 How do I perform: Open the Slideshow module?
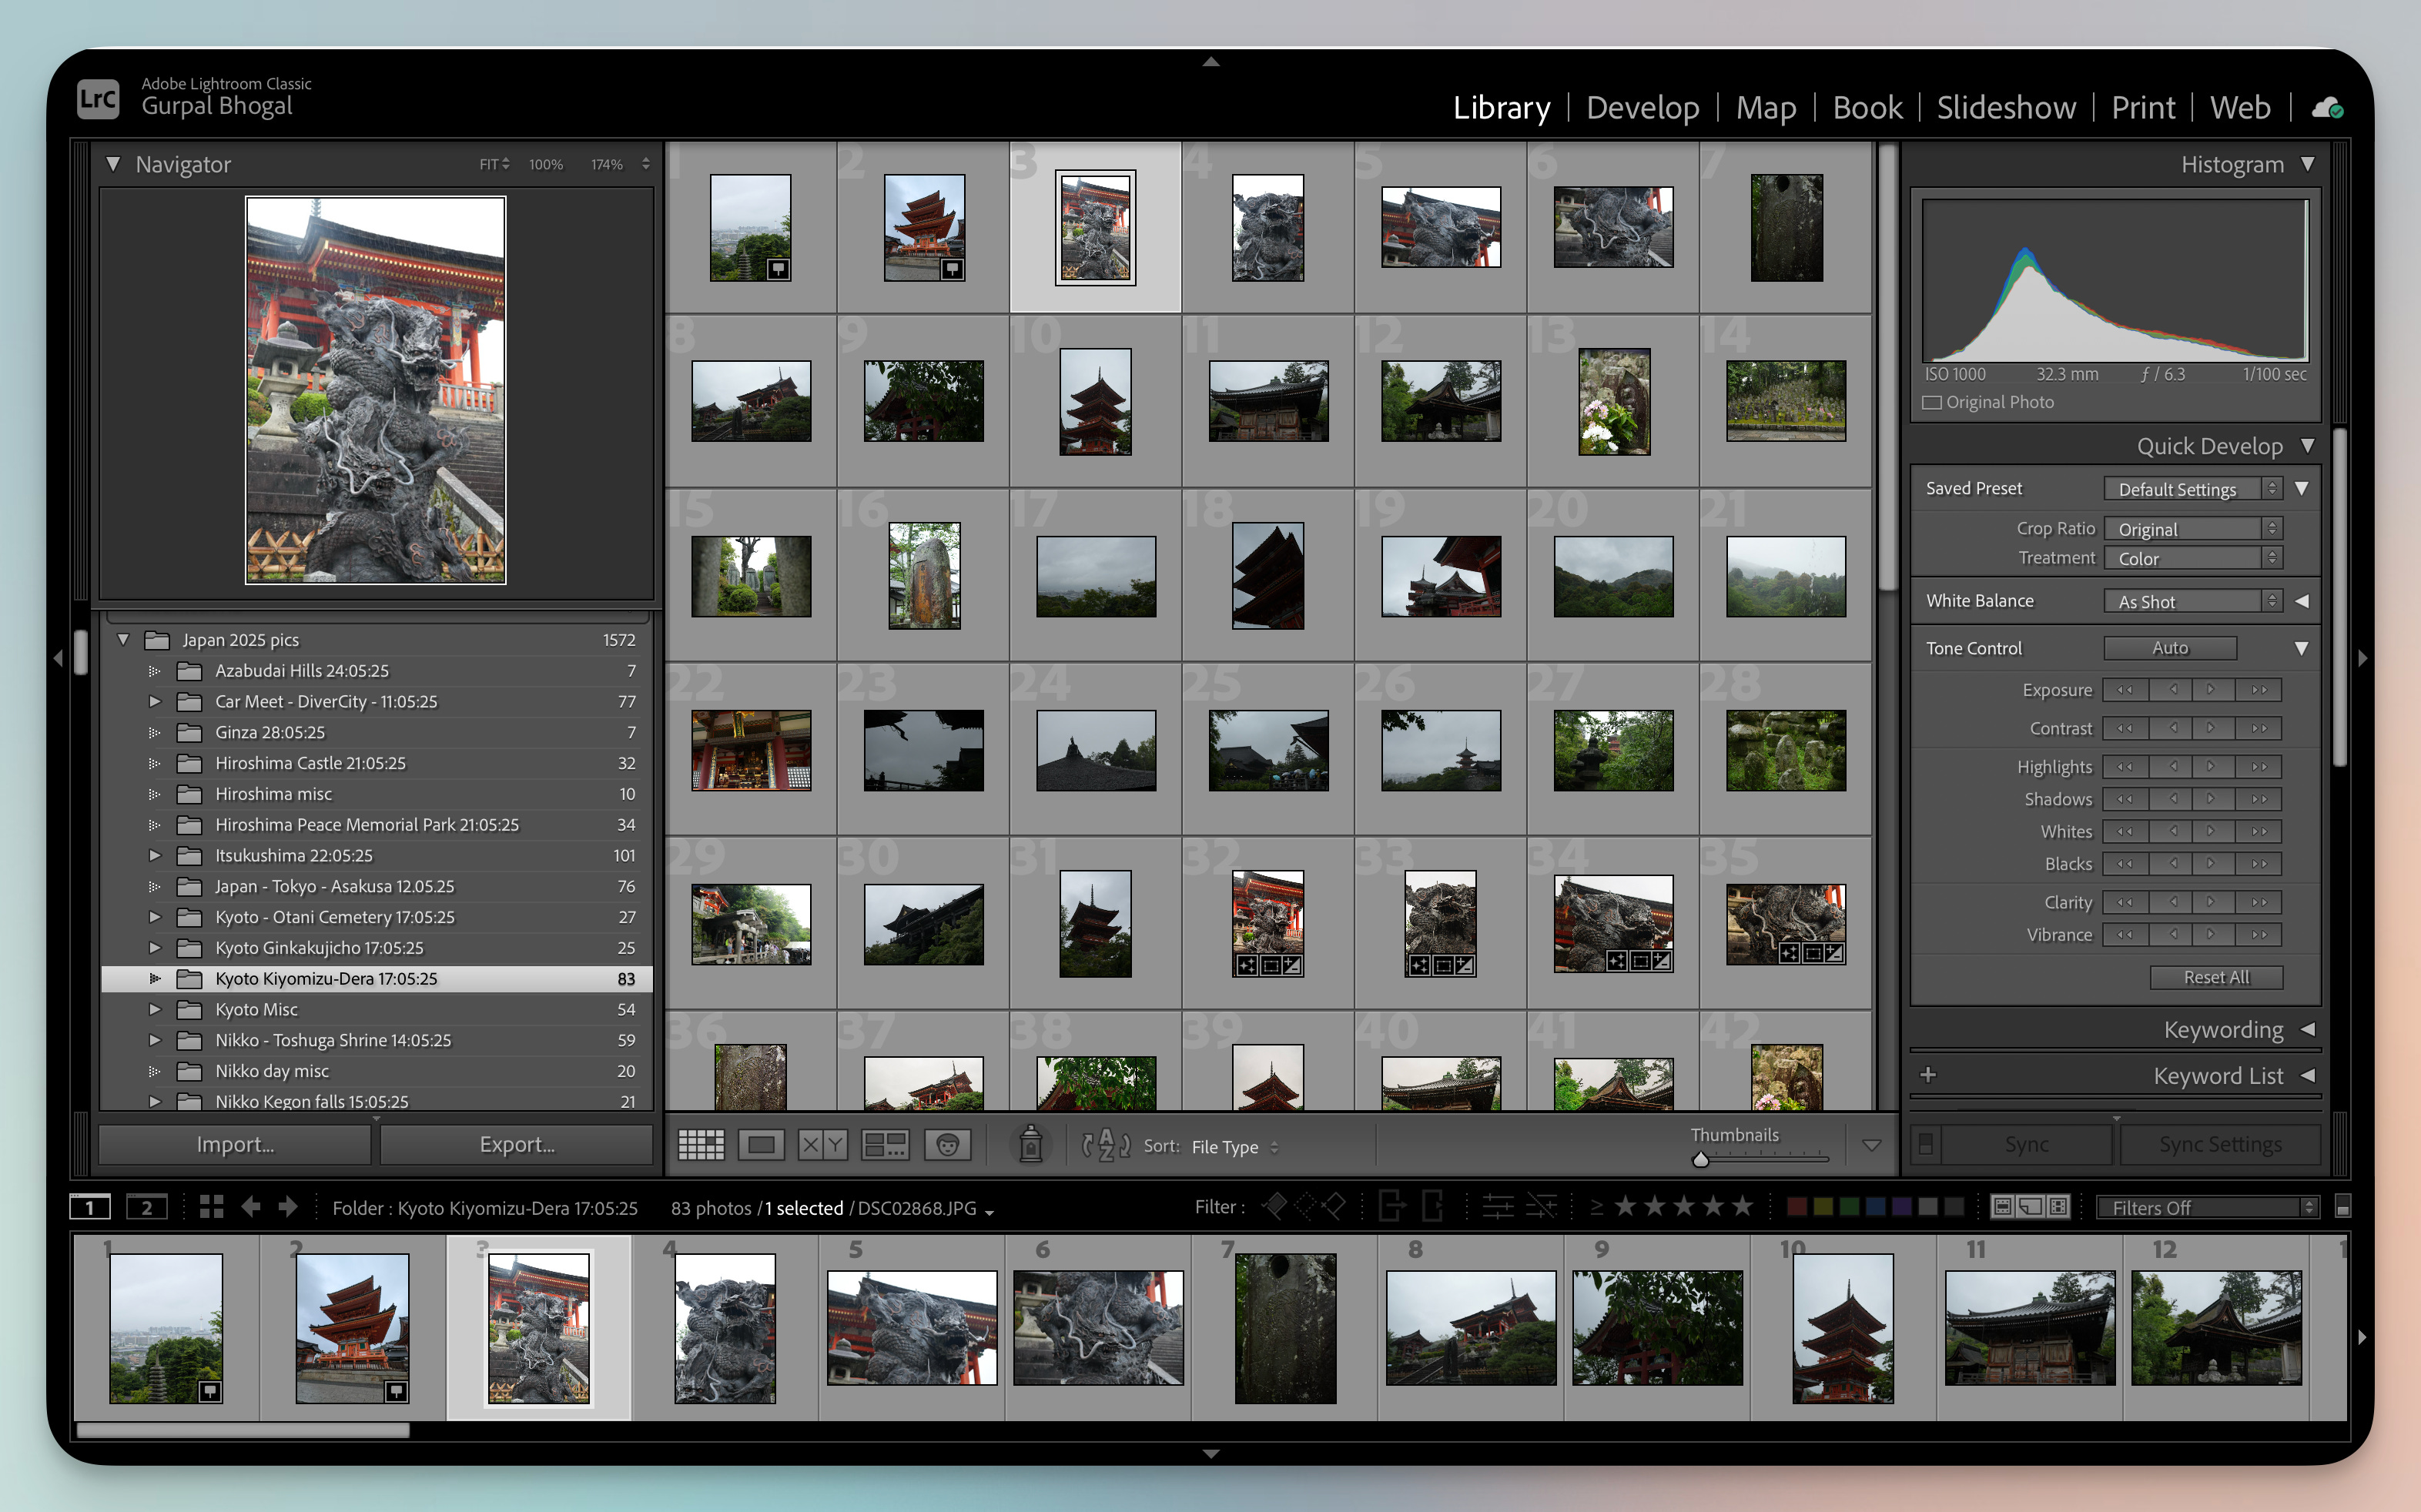pos(2005,108)
